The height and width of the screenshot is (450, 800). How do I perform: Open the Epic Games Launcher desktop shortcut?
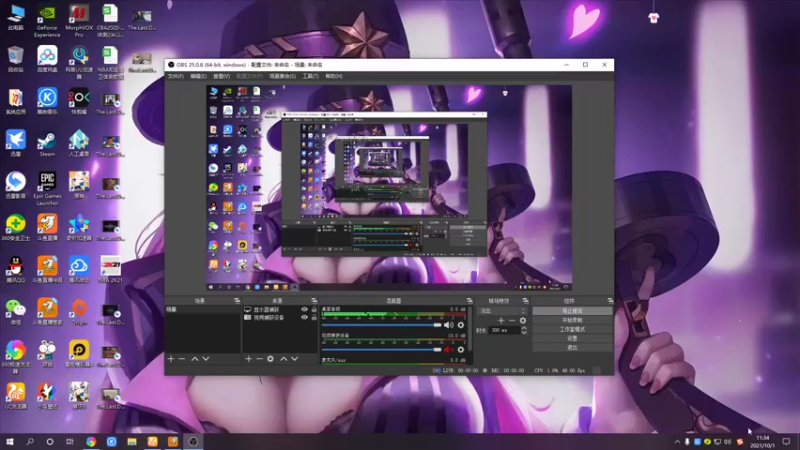click(x=47, y=188)
